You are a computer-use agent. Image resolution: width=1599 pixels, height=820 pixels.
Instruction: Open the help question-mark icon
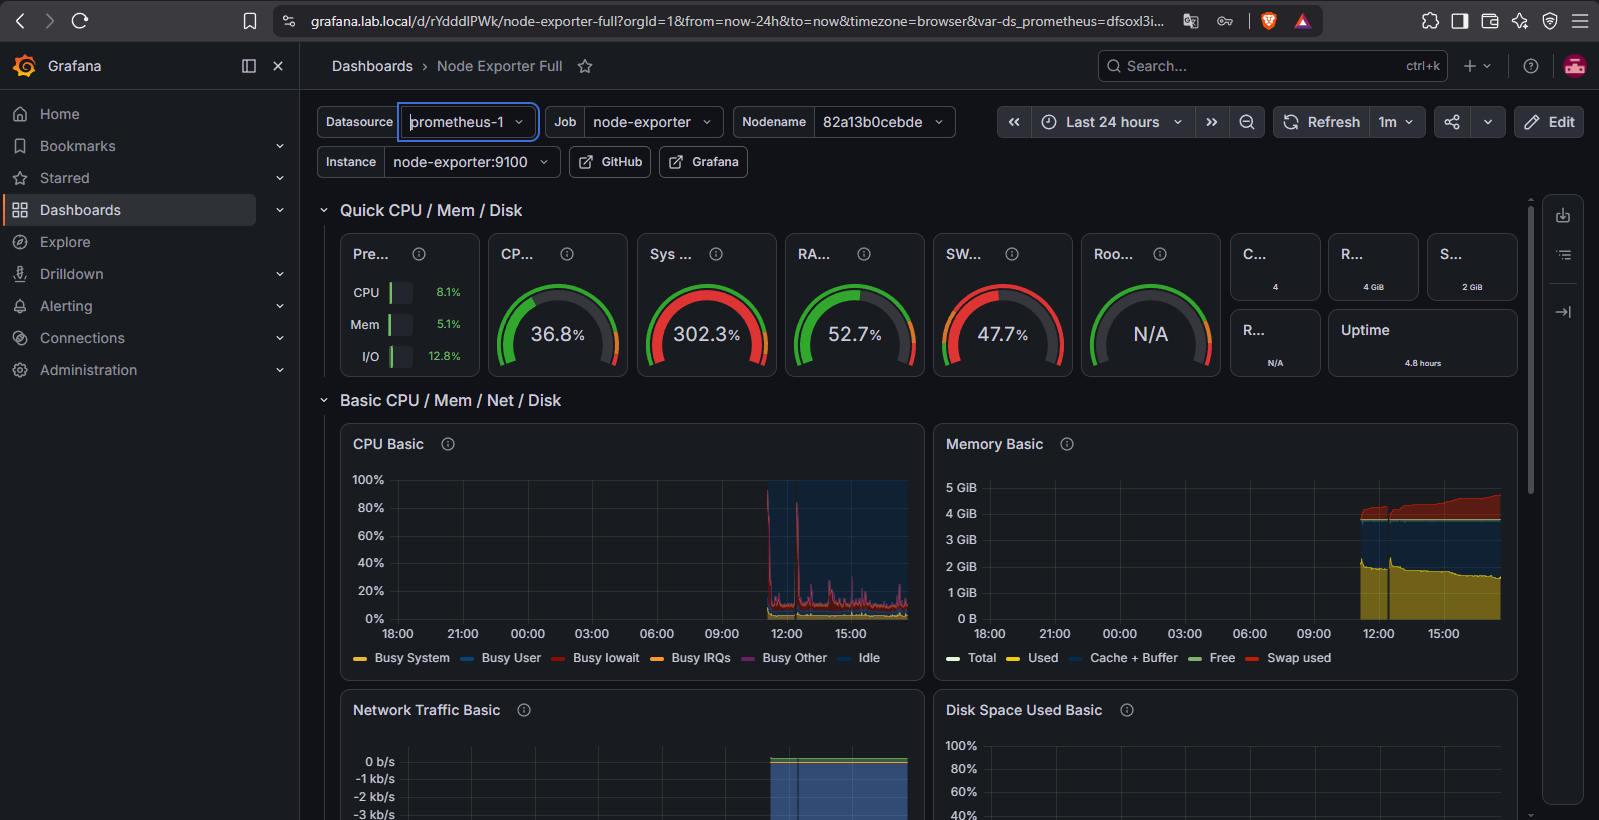click(1530, 66)
